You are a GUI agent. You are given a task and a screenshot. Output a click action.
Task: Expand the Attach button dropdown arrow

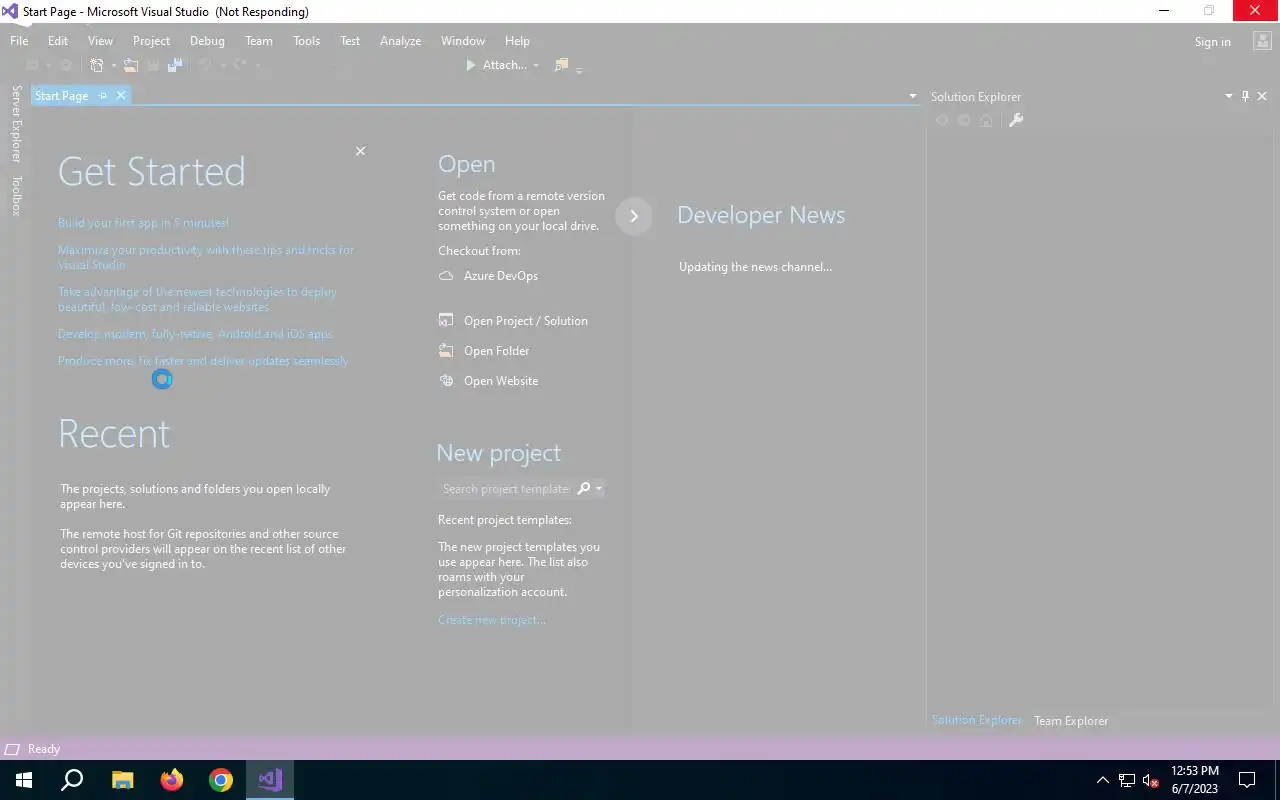coord(536,65)
